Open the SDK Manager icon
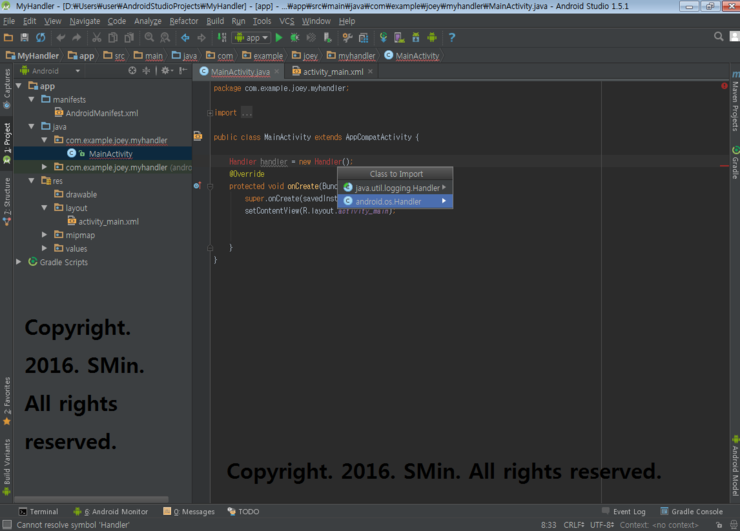The height and width of the screenshot is (531, 740). coord(416,37)
